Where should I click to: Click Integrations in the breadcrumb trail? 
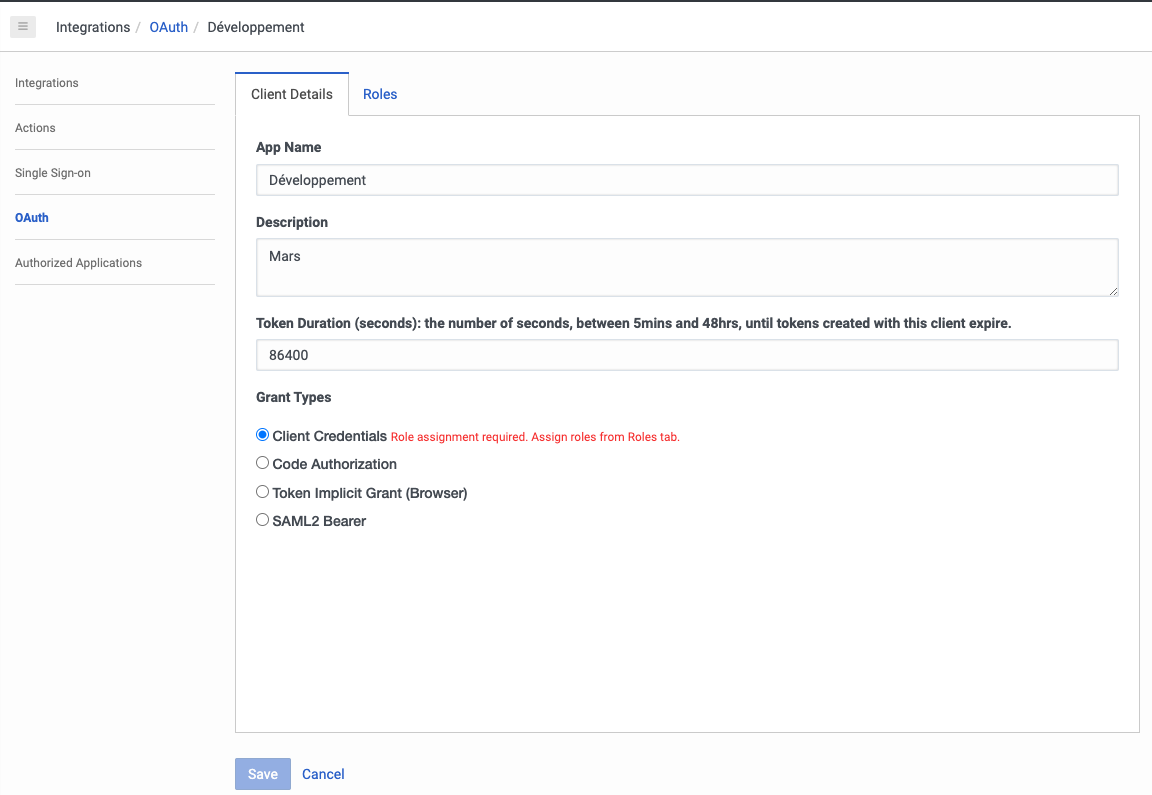click(93, 27)
